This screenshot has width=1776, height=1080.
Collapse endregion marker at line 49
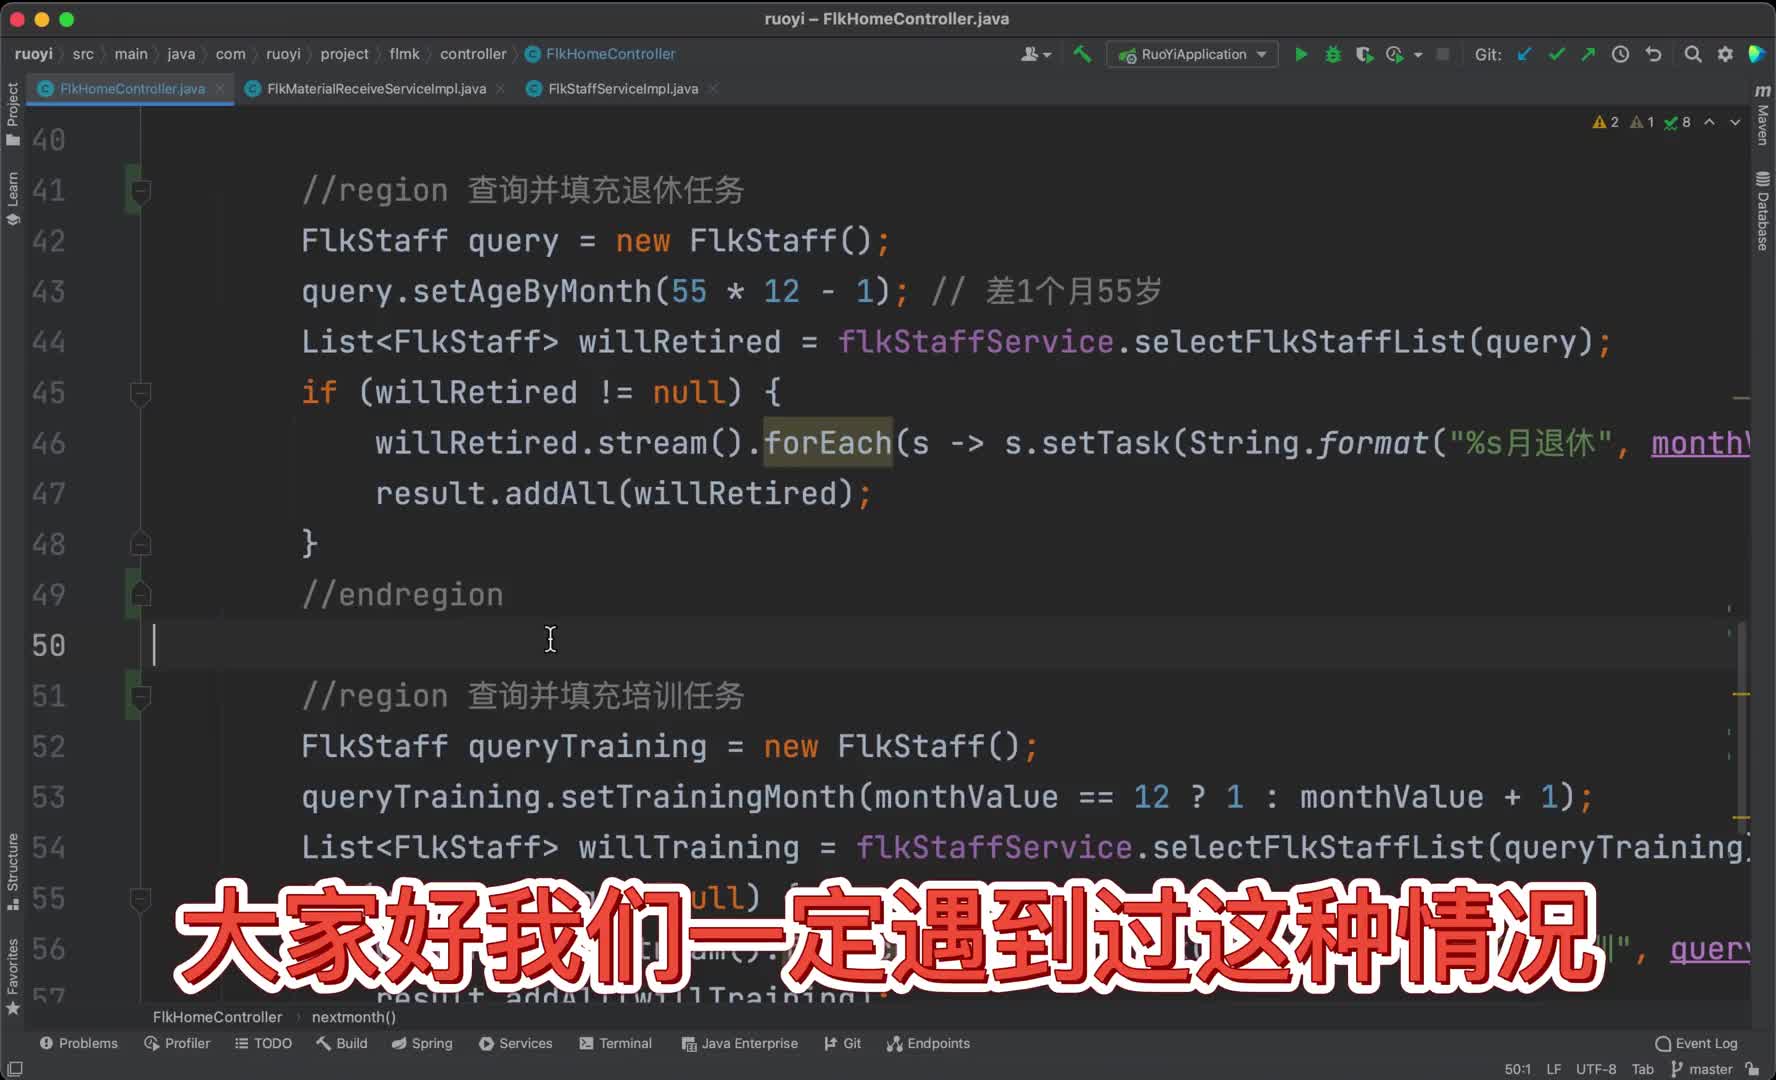pos(141,594)
